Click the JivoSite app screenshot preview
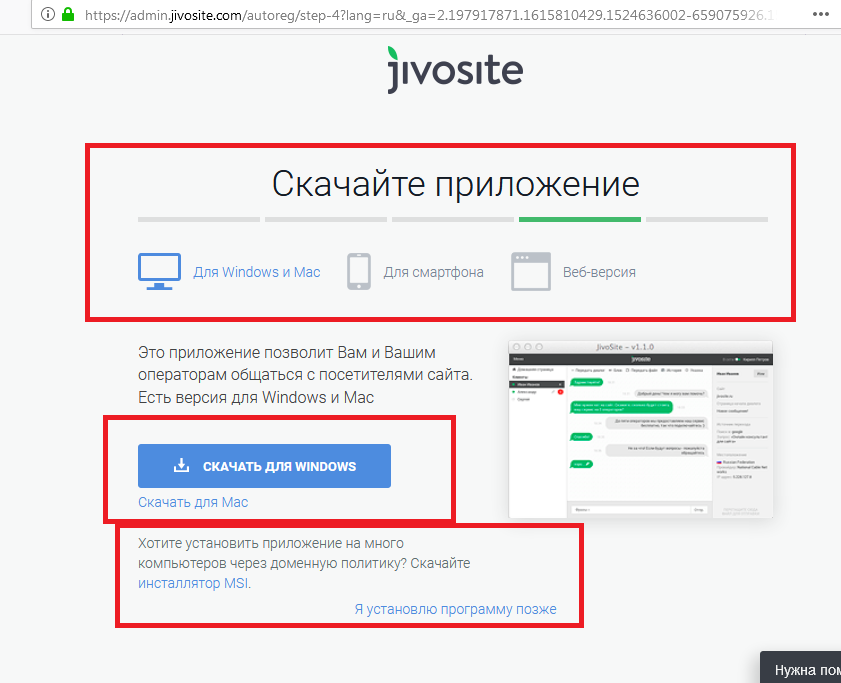The height and width of the screenshot is (683, 841). pyautogui.click(x=640, y=429)
